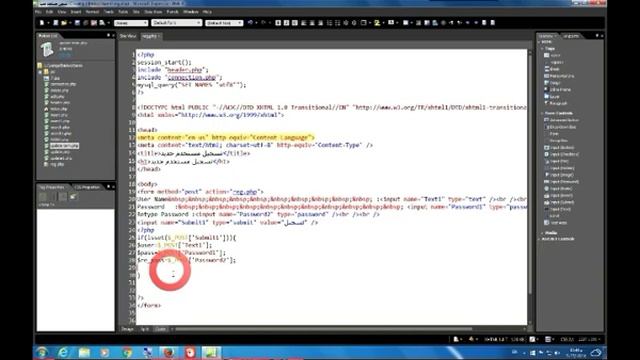Insert Input (Checkbox) control
This screenshot has height=360, width=640.
tap(561, 154)
